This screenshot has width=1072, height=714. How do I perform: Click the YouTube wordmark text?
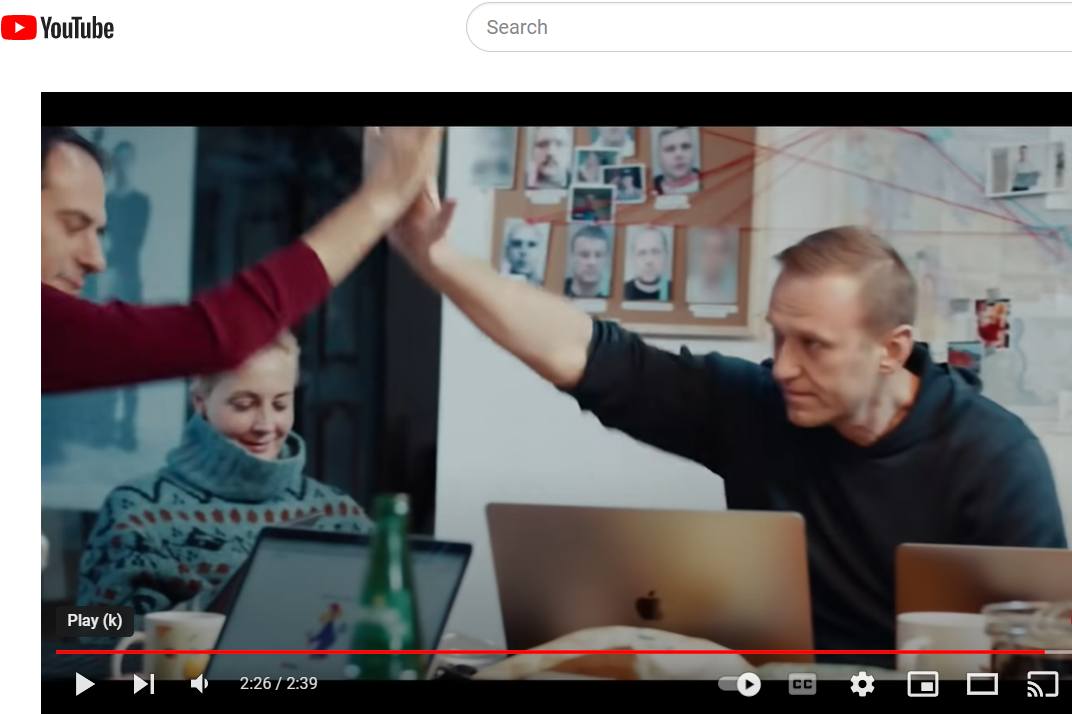[77, 28]
